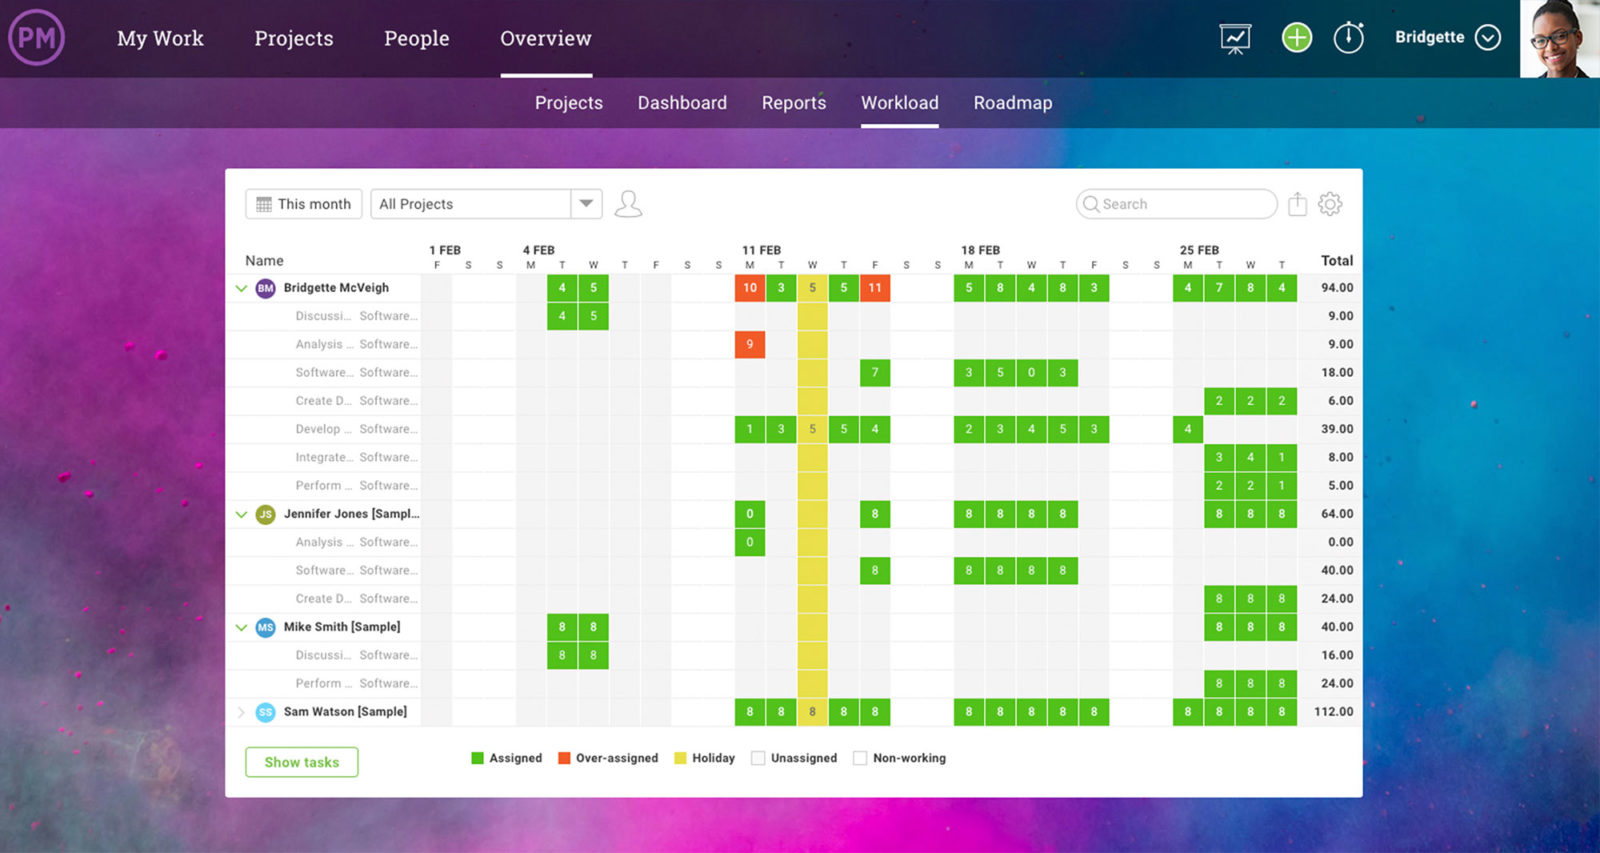Click the search magnifier icon
This screenshot has width=1600, height=853.
pos(1091,204)
